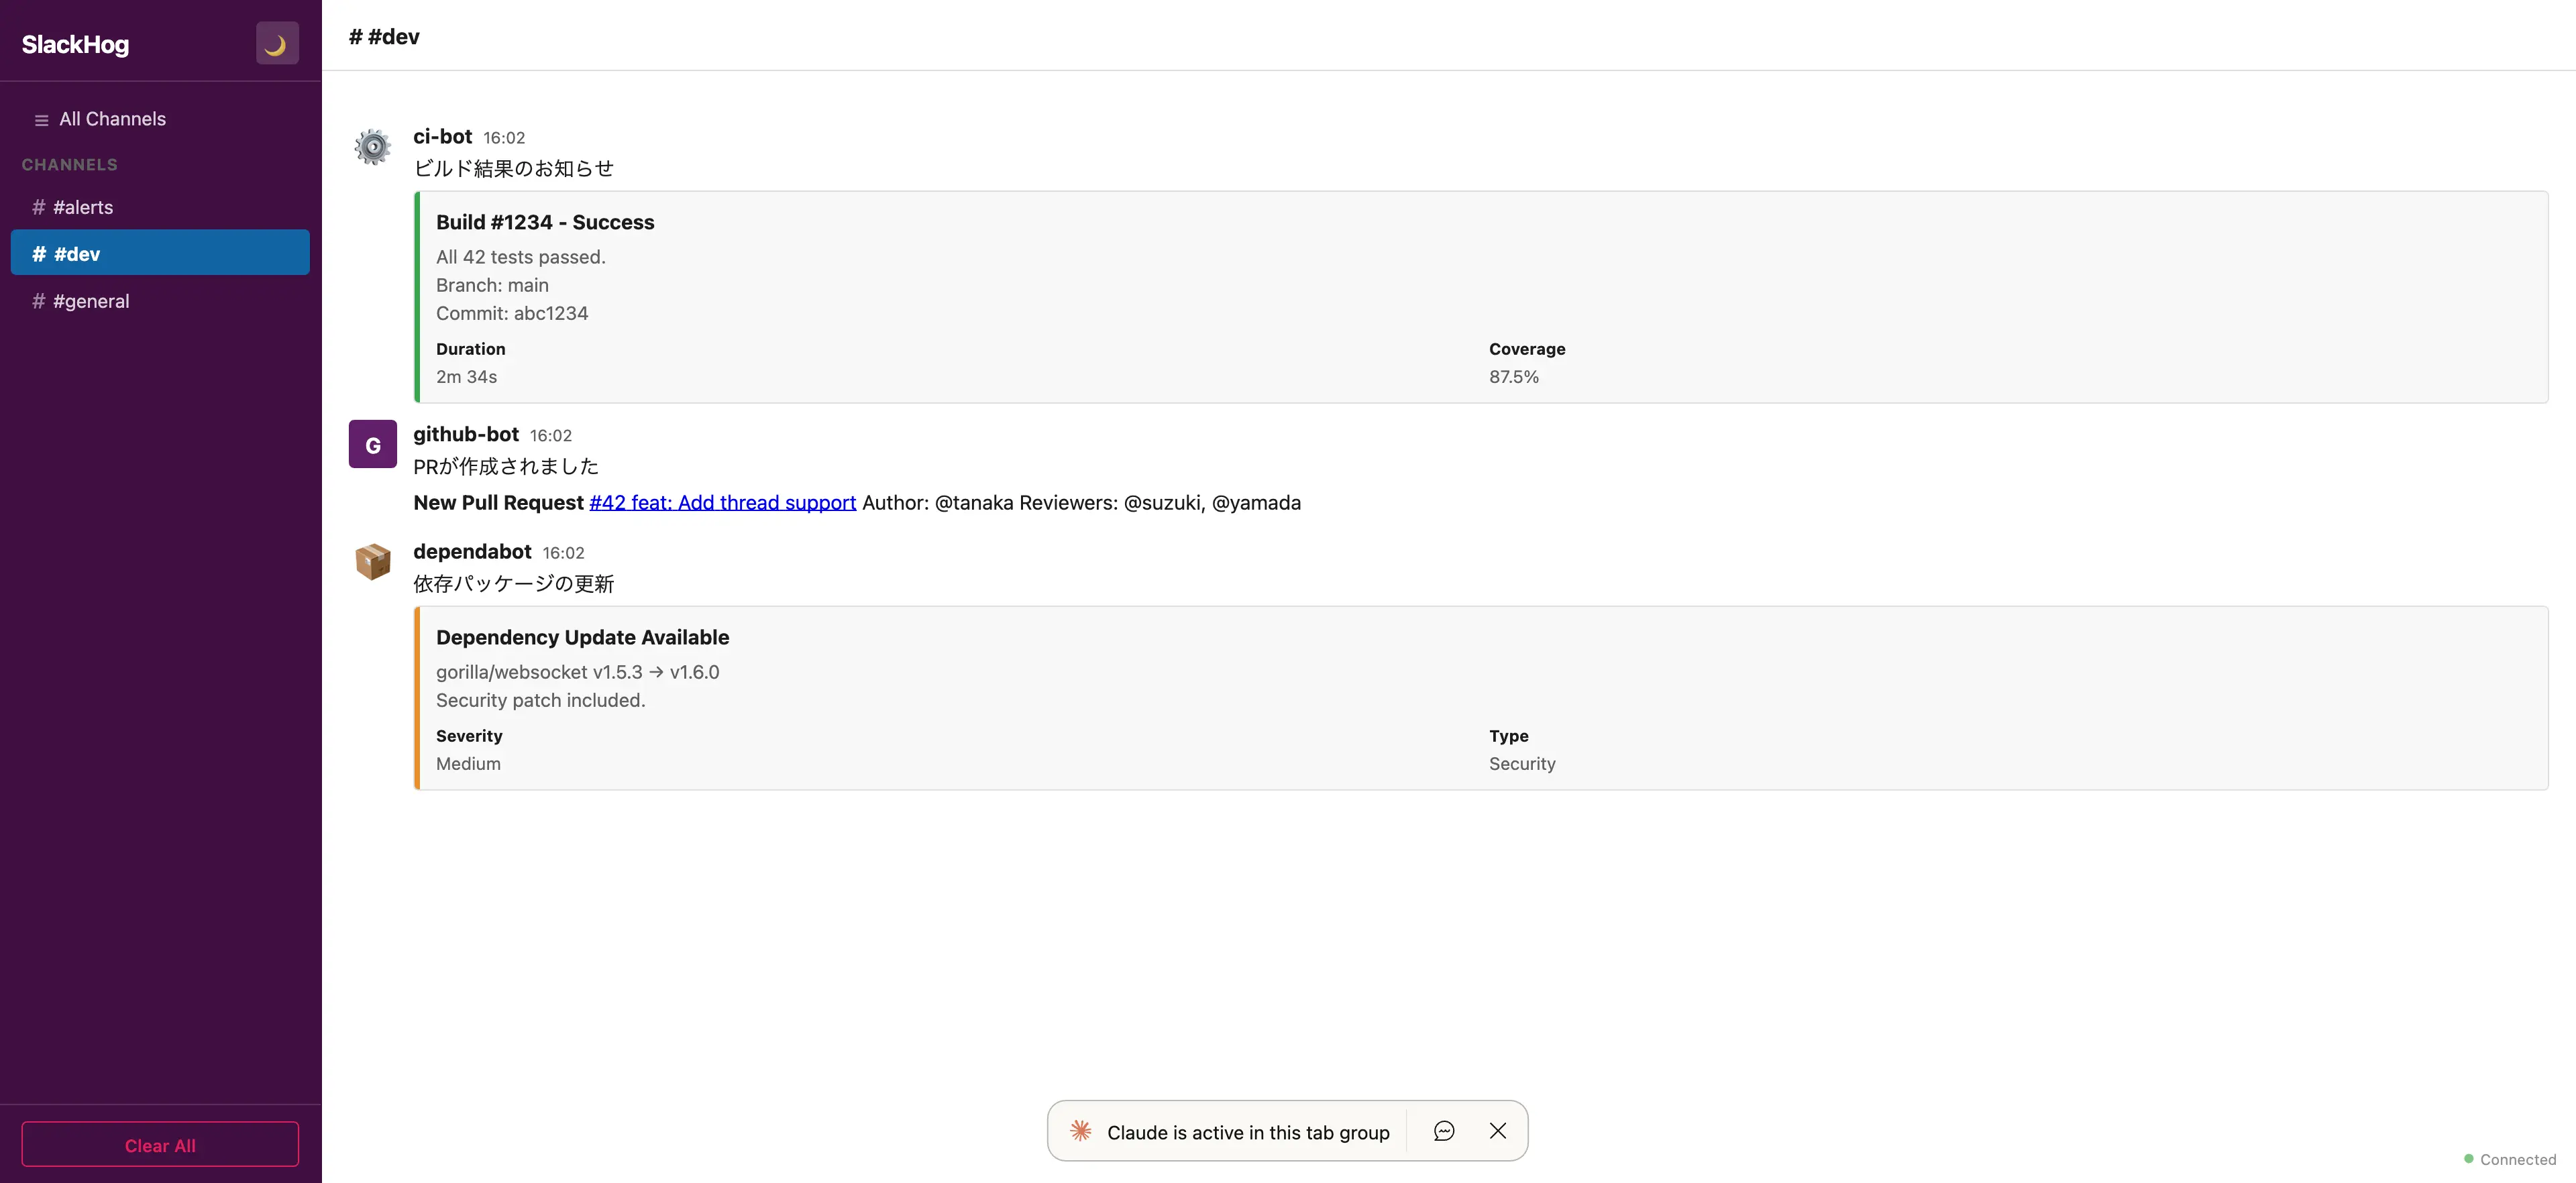The height and width of the screenshot is (1183, 2576).
Task: Open PR #42 feat: Add thread support link
Action: point(722,502)
